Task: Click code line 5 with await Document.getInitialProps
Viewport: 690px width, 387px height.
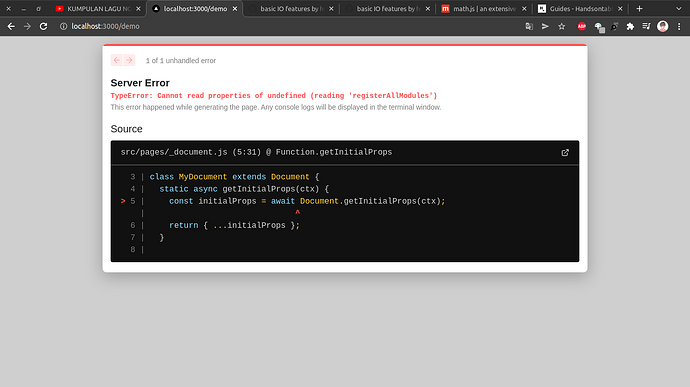Action: (x=307, y=201)
